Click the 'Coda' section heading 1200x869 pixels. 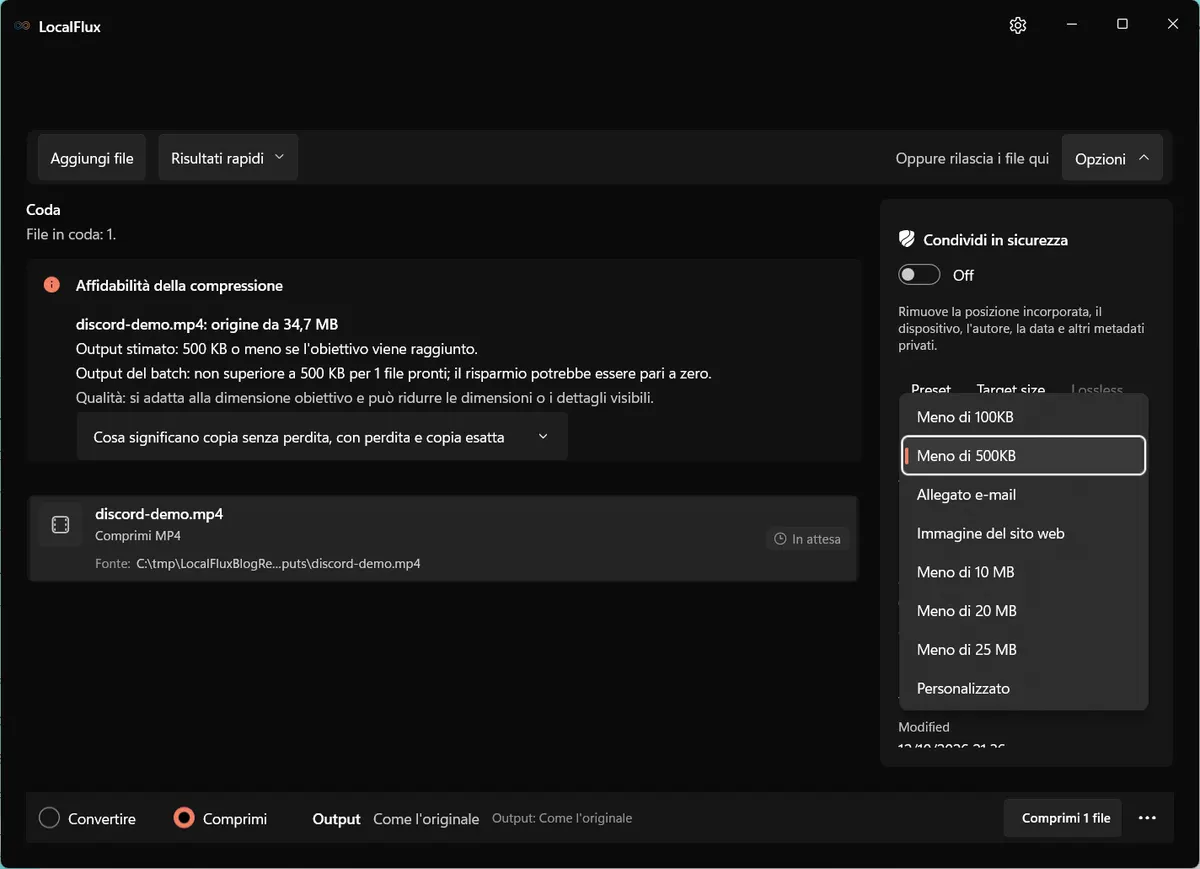click(x=43, y=210)
